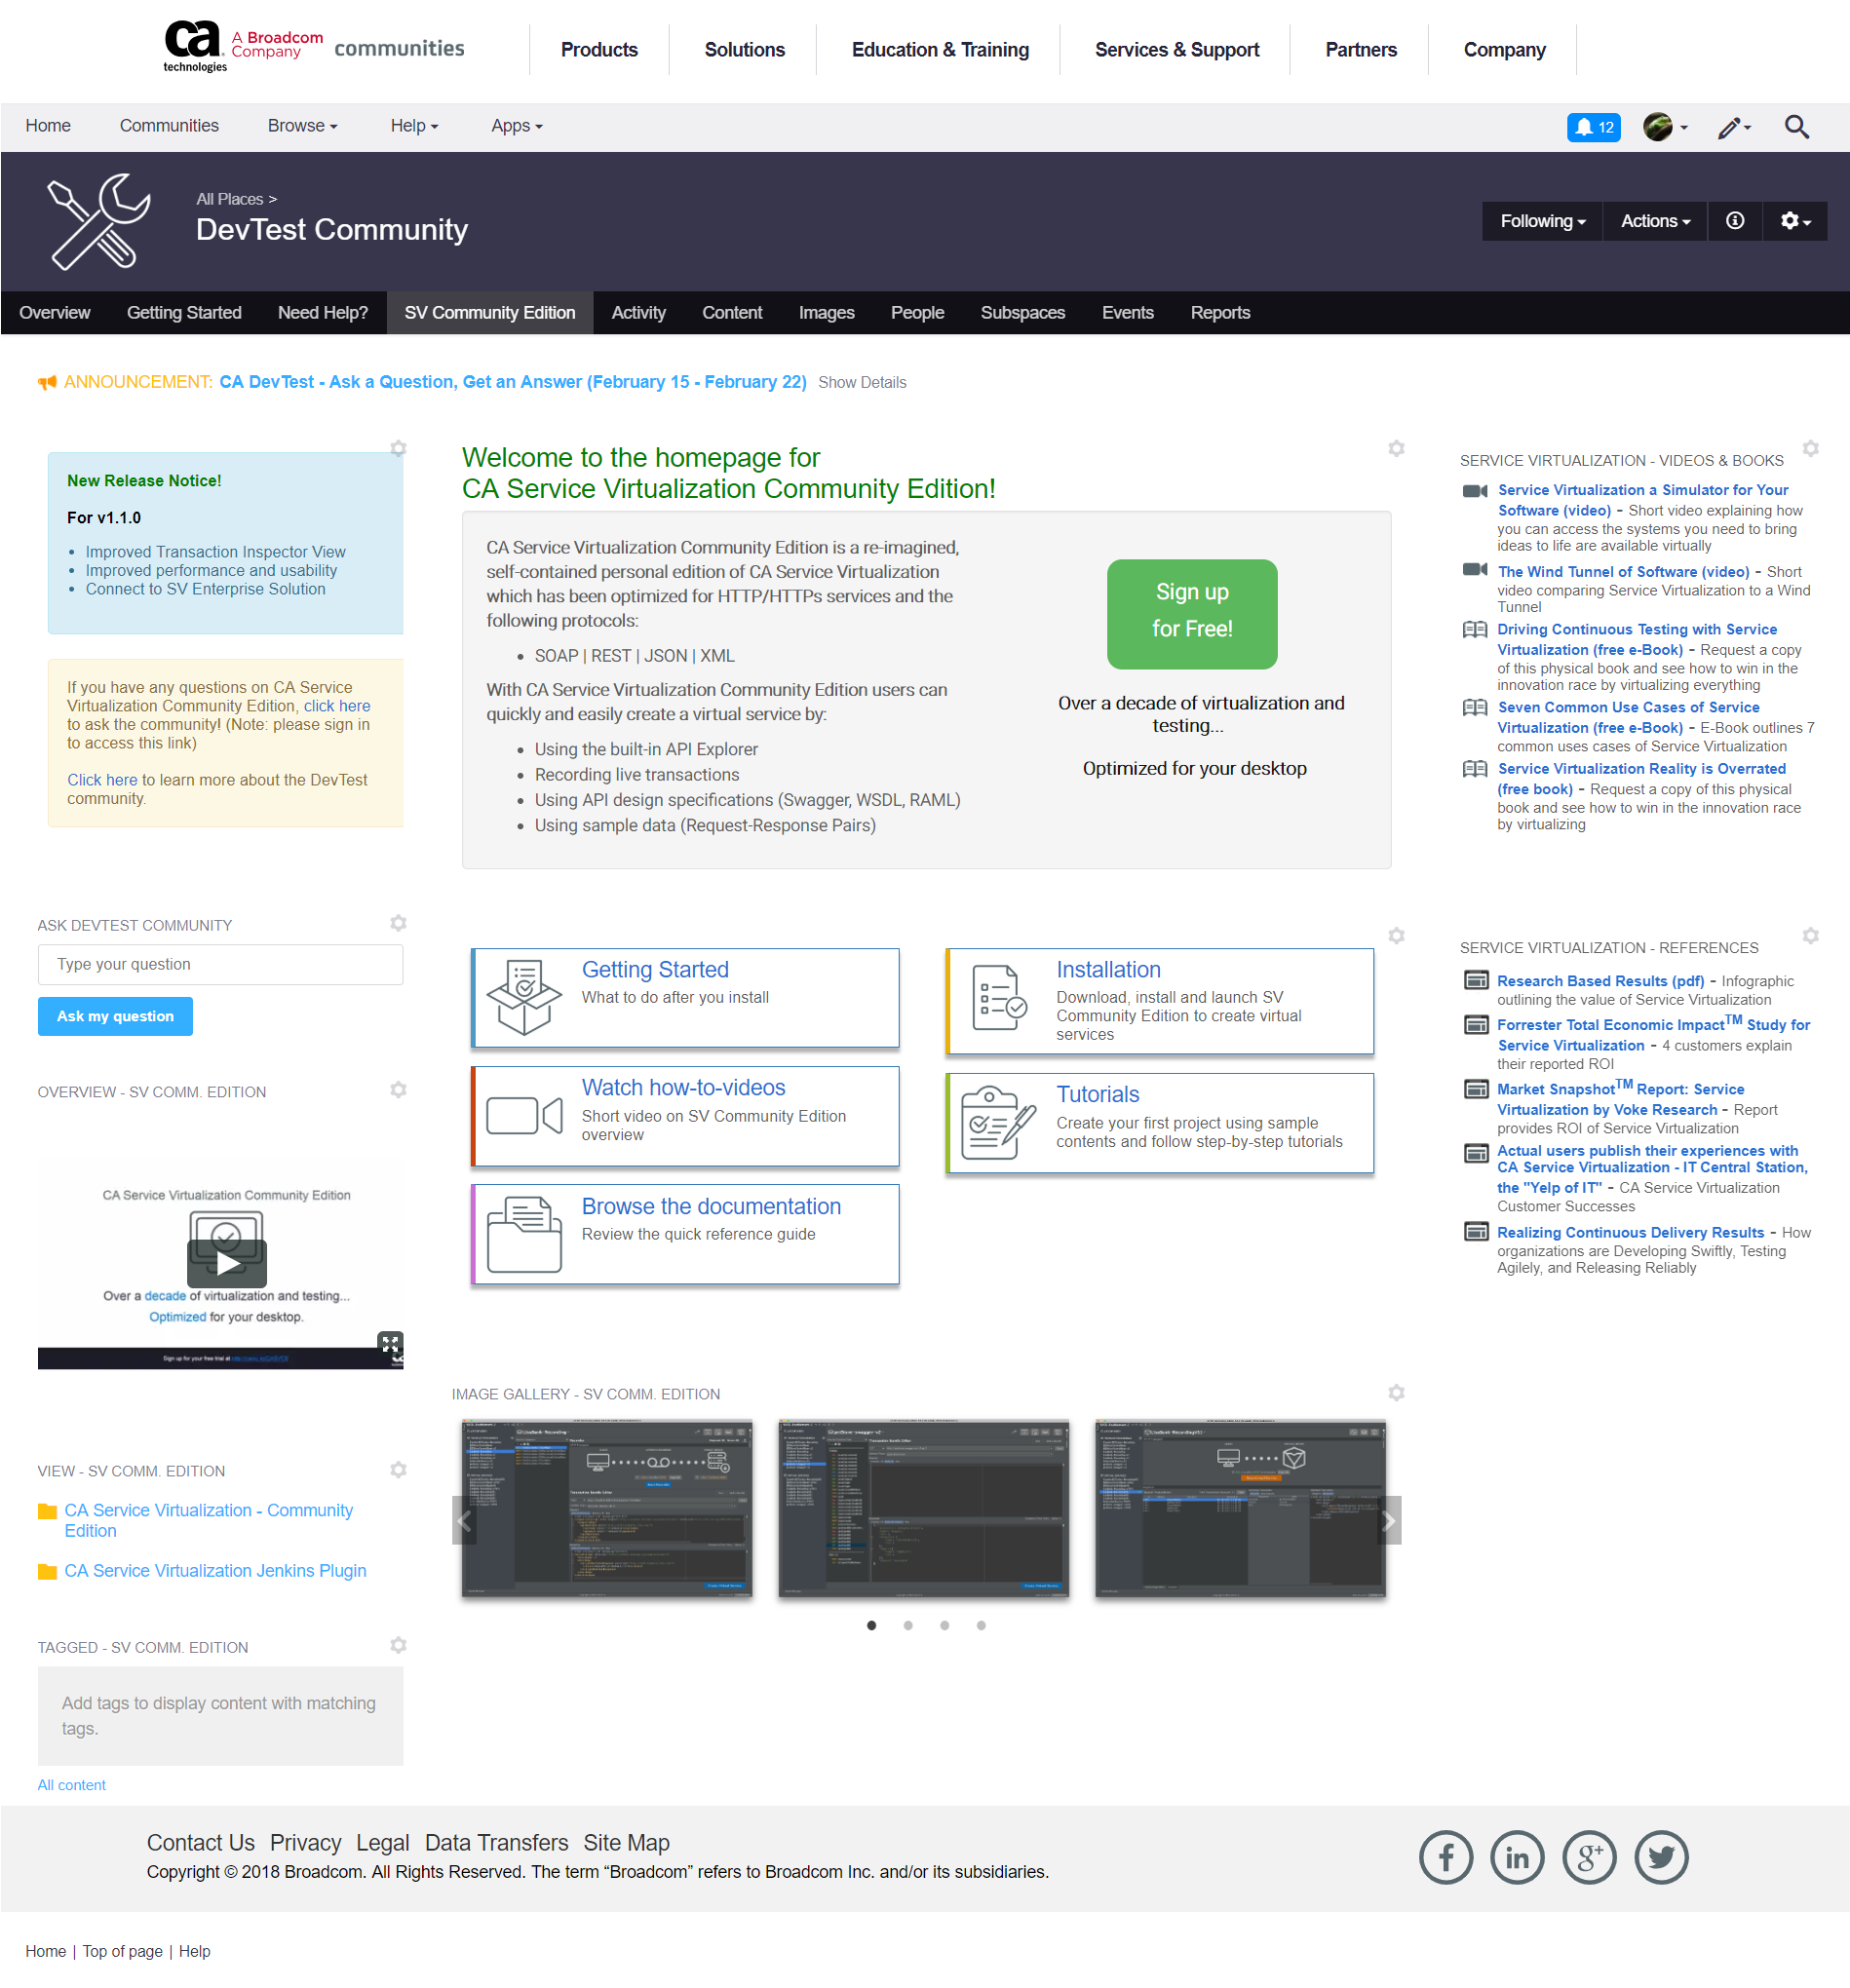Open the Actions dropdown

(1655, 221)
